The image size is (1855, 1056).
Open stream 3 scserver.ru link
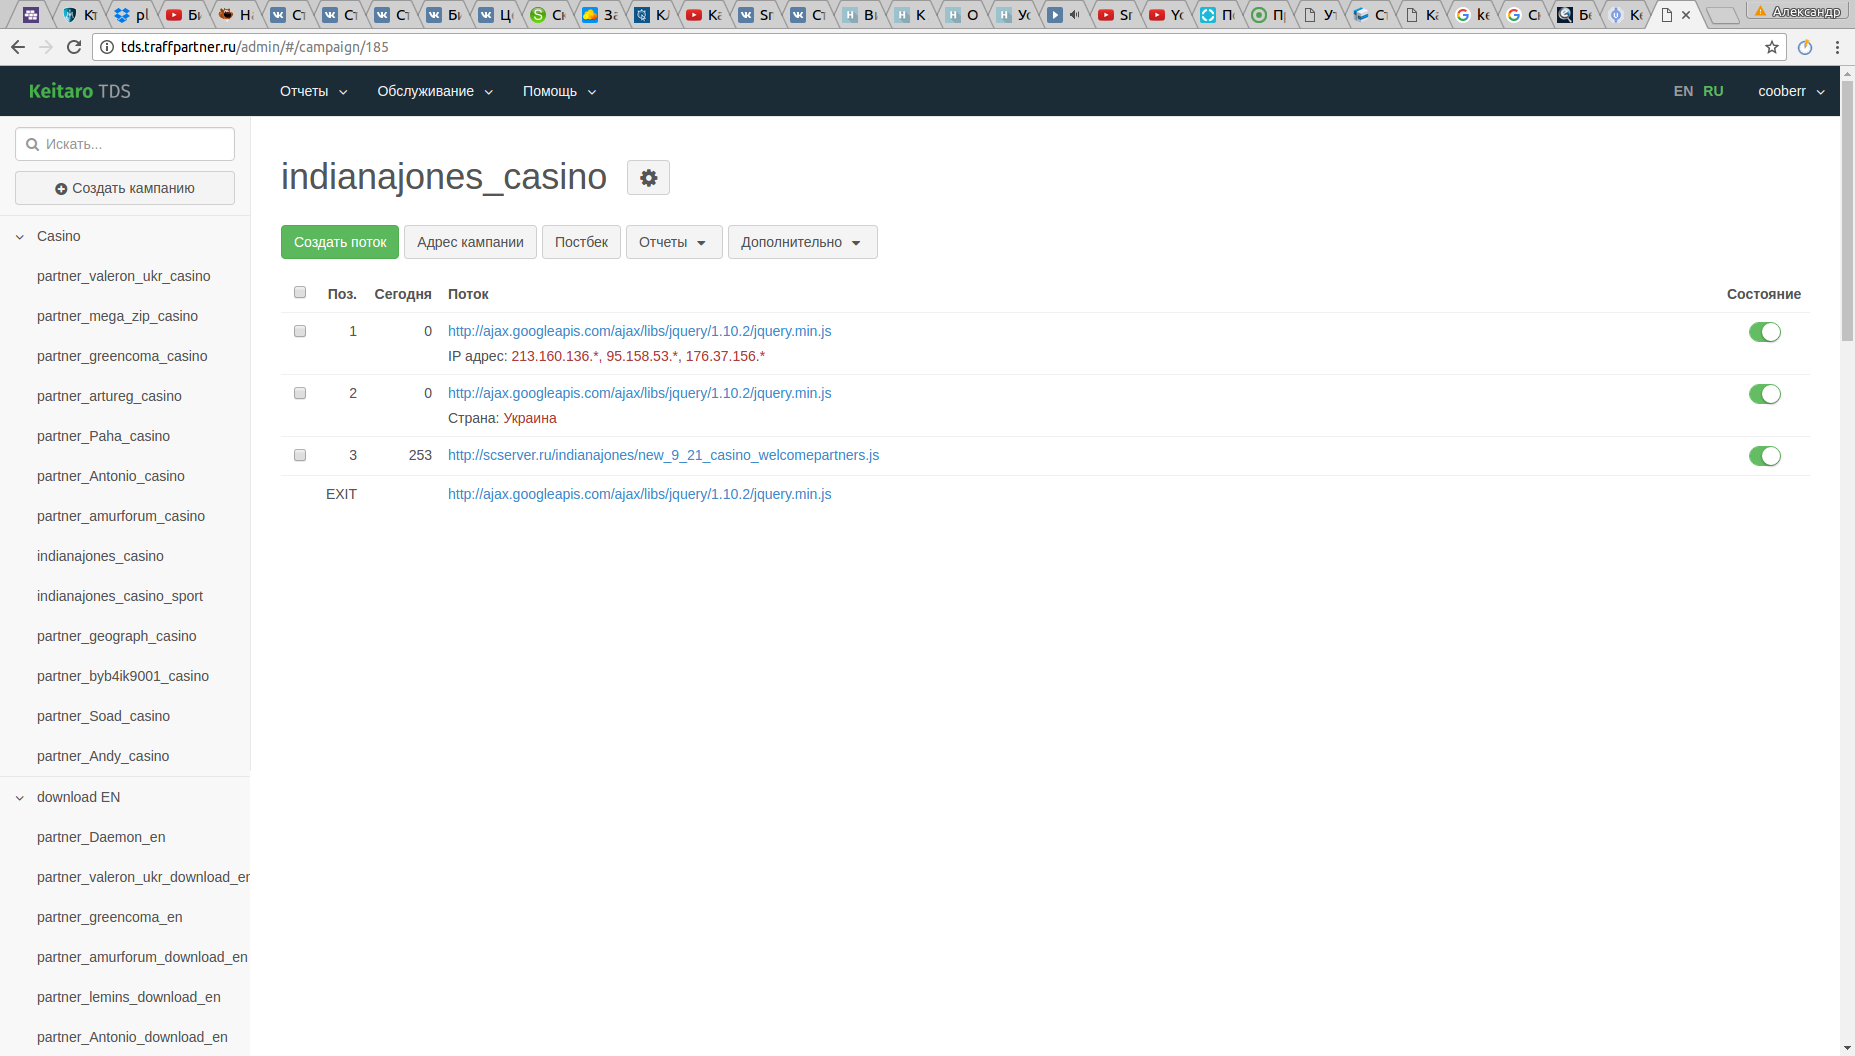(x=663, y=455)
